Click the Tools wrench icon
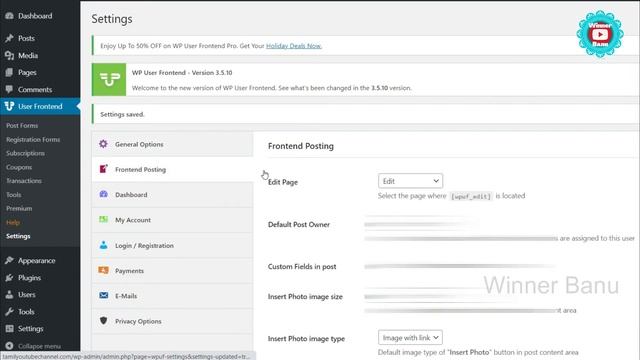 [9, 312]
